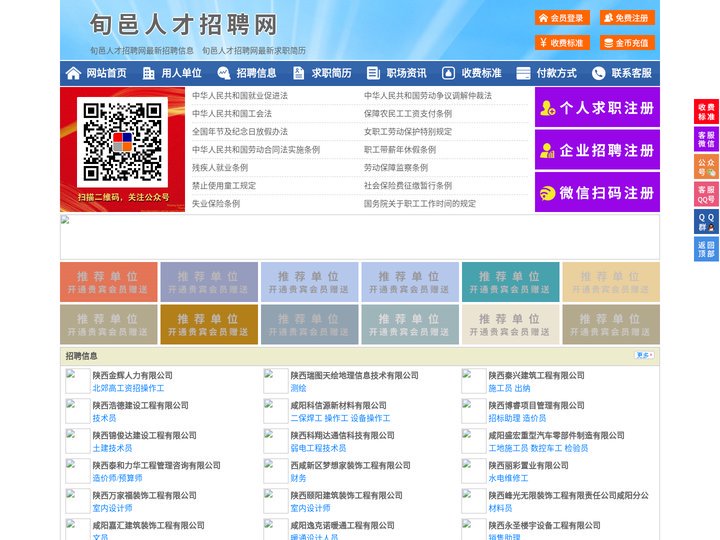This screenshot has height=540, width=720.
Task: Open 西咸新区梦想家装饰工程有限公司 link
Action: click(x=350, y=465)
